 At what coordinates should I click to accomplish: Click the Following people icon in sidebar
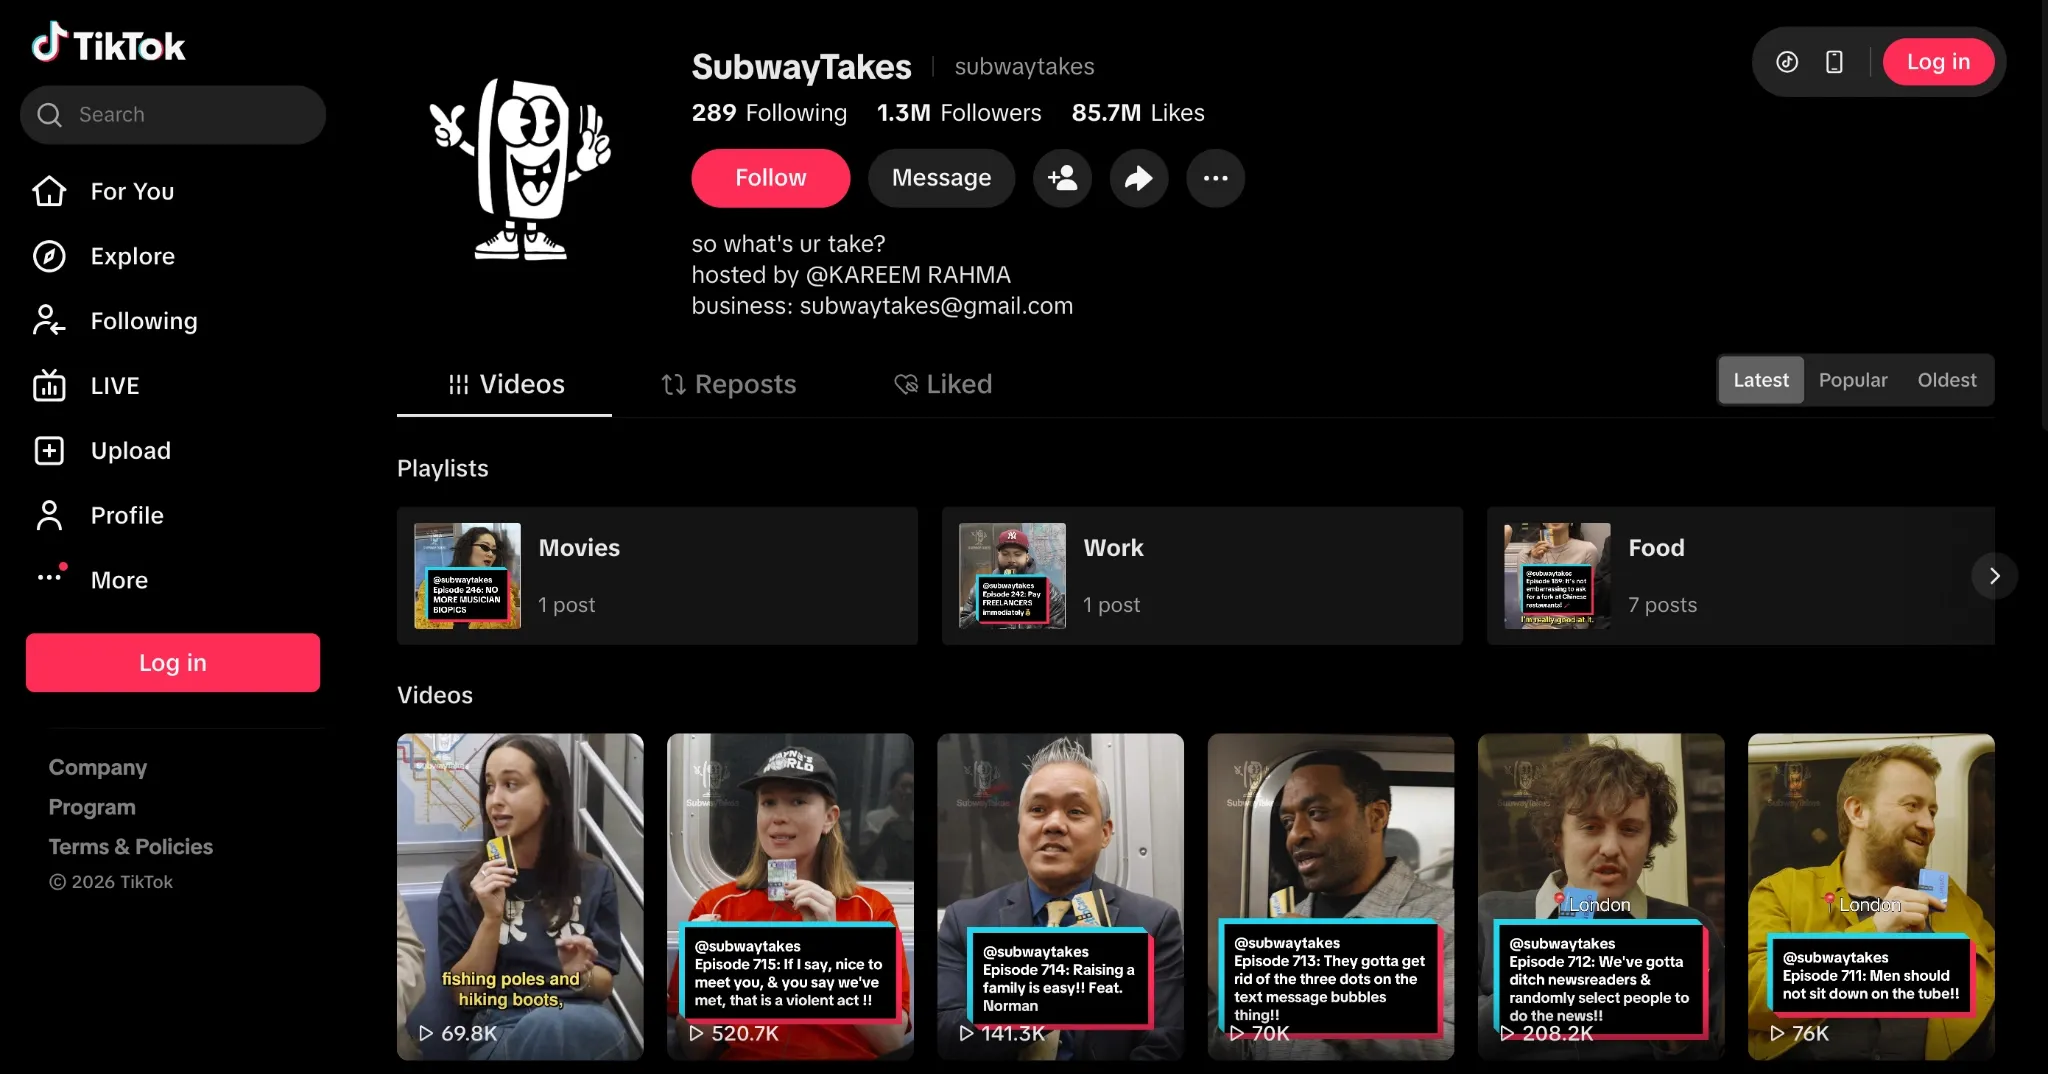[x=49, y=320]
